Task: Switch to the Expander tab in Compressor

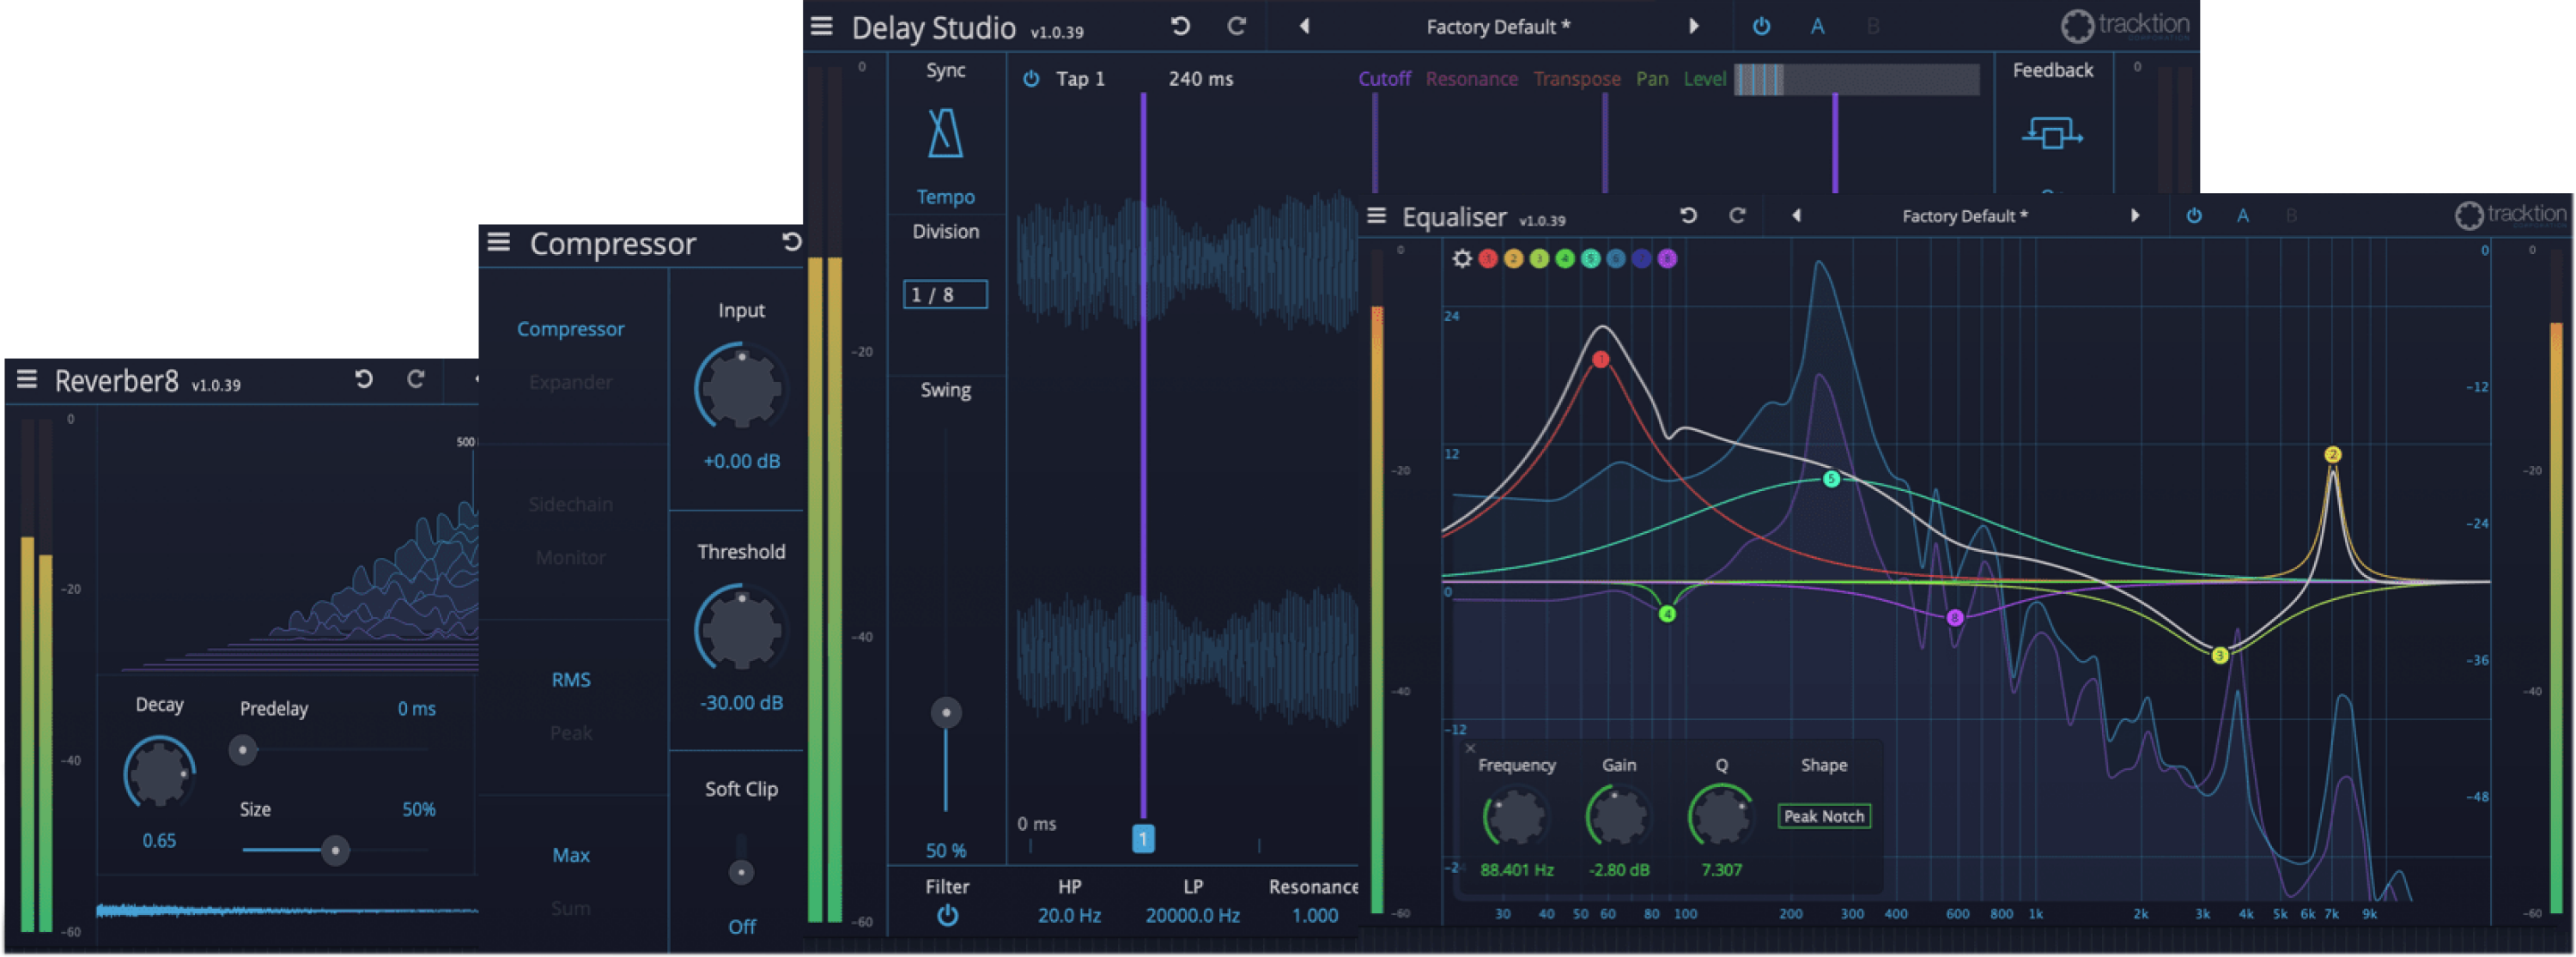Action: point(571,381)
